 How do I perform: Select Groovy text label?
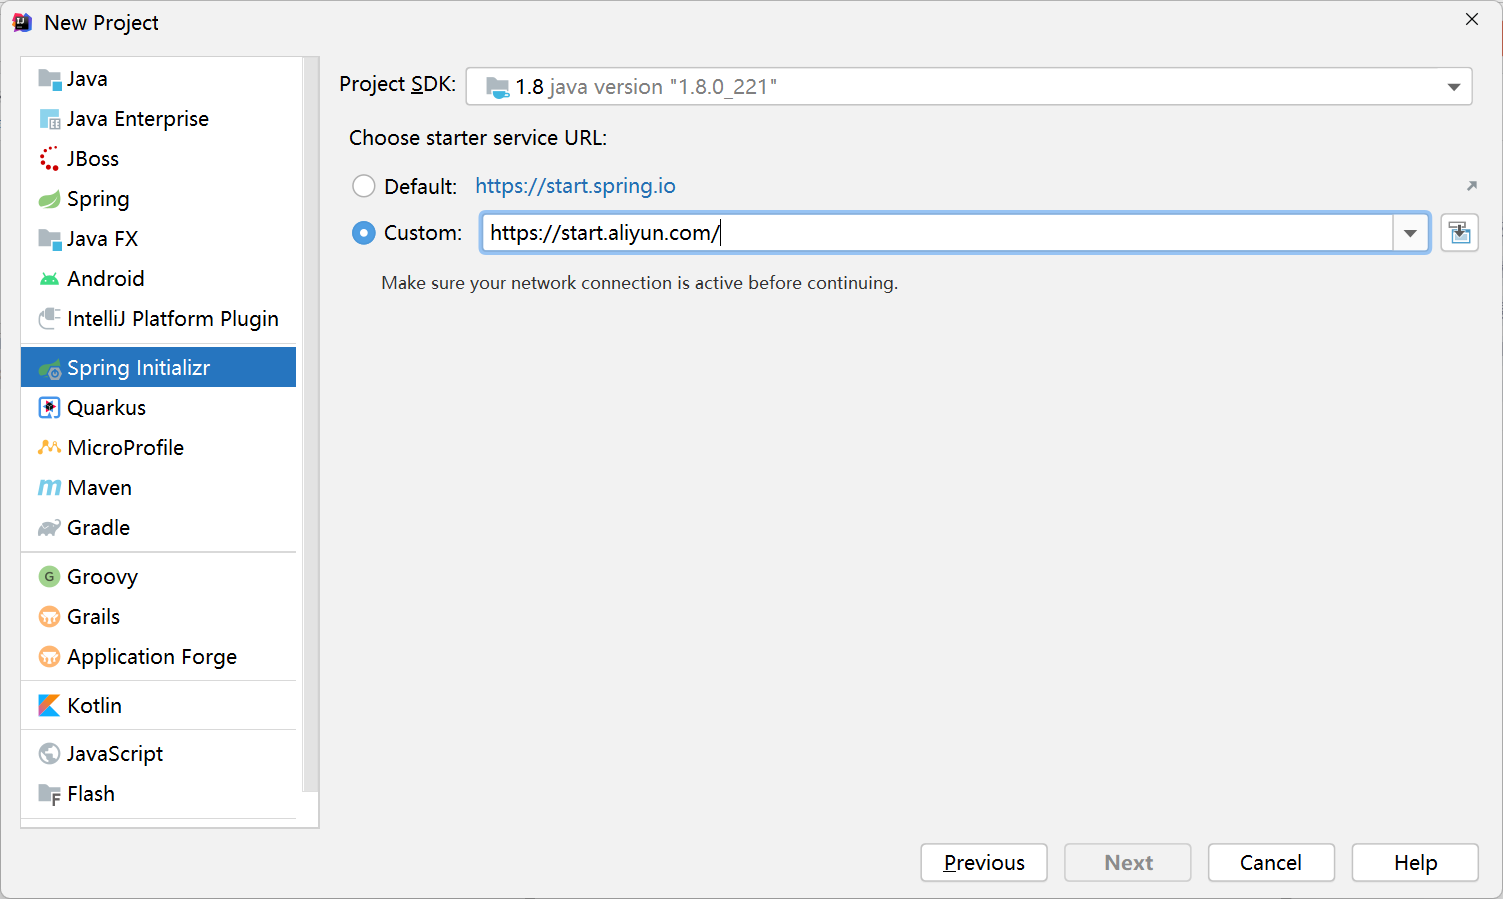(102, 577)
